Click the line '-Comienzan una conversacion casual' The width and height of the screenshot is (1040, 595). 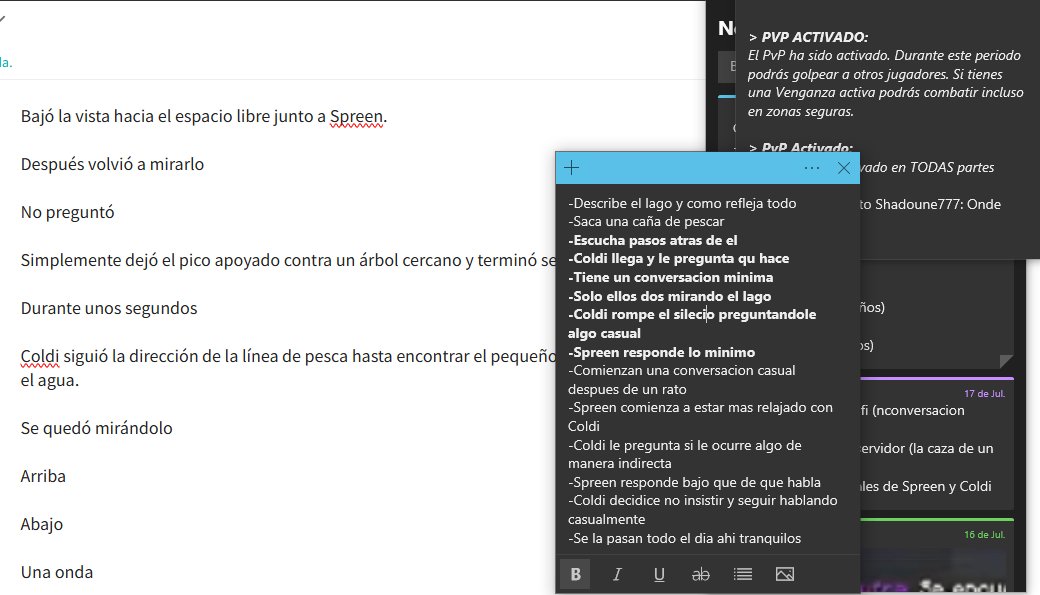[681, 371]
